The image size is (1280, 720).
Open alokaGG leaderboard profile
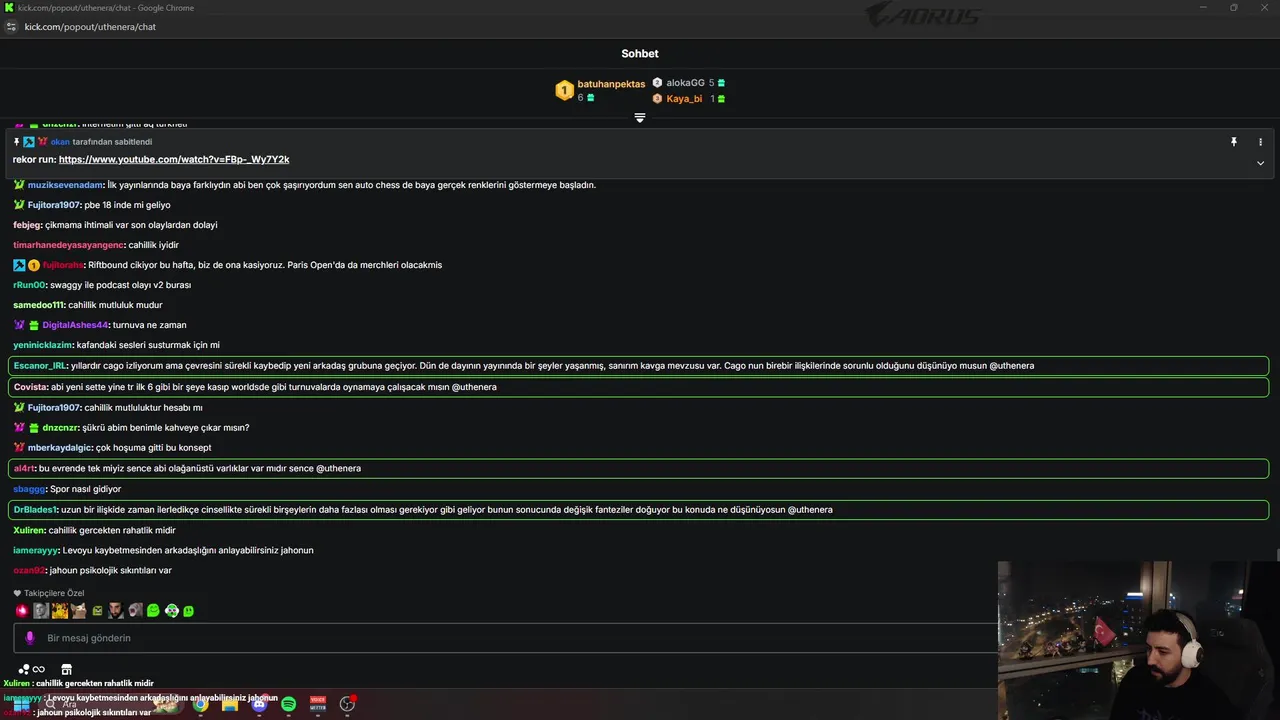(x=685, y=83)
